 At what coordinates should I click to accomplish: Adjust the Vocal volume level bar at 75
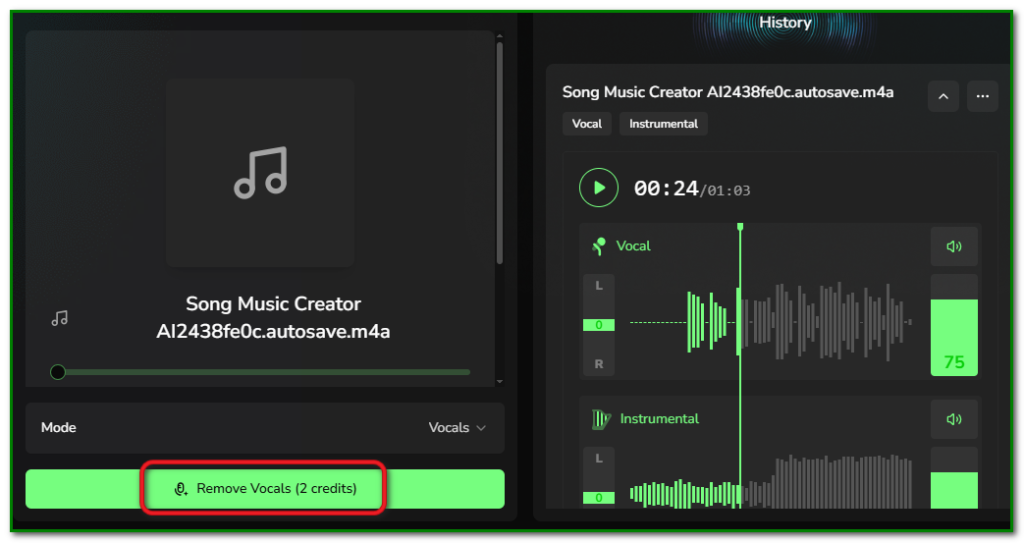point(953,335)
